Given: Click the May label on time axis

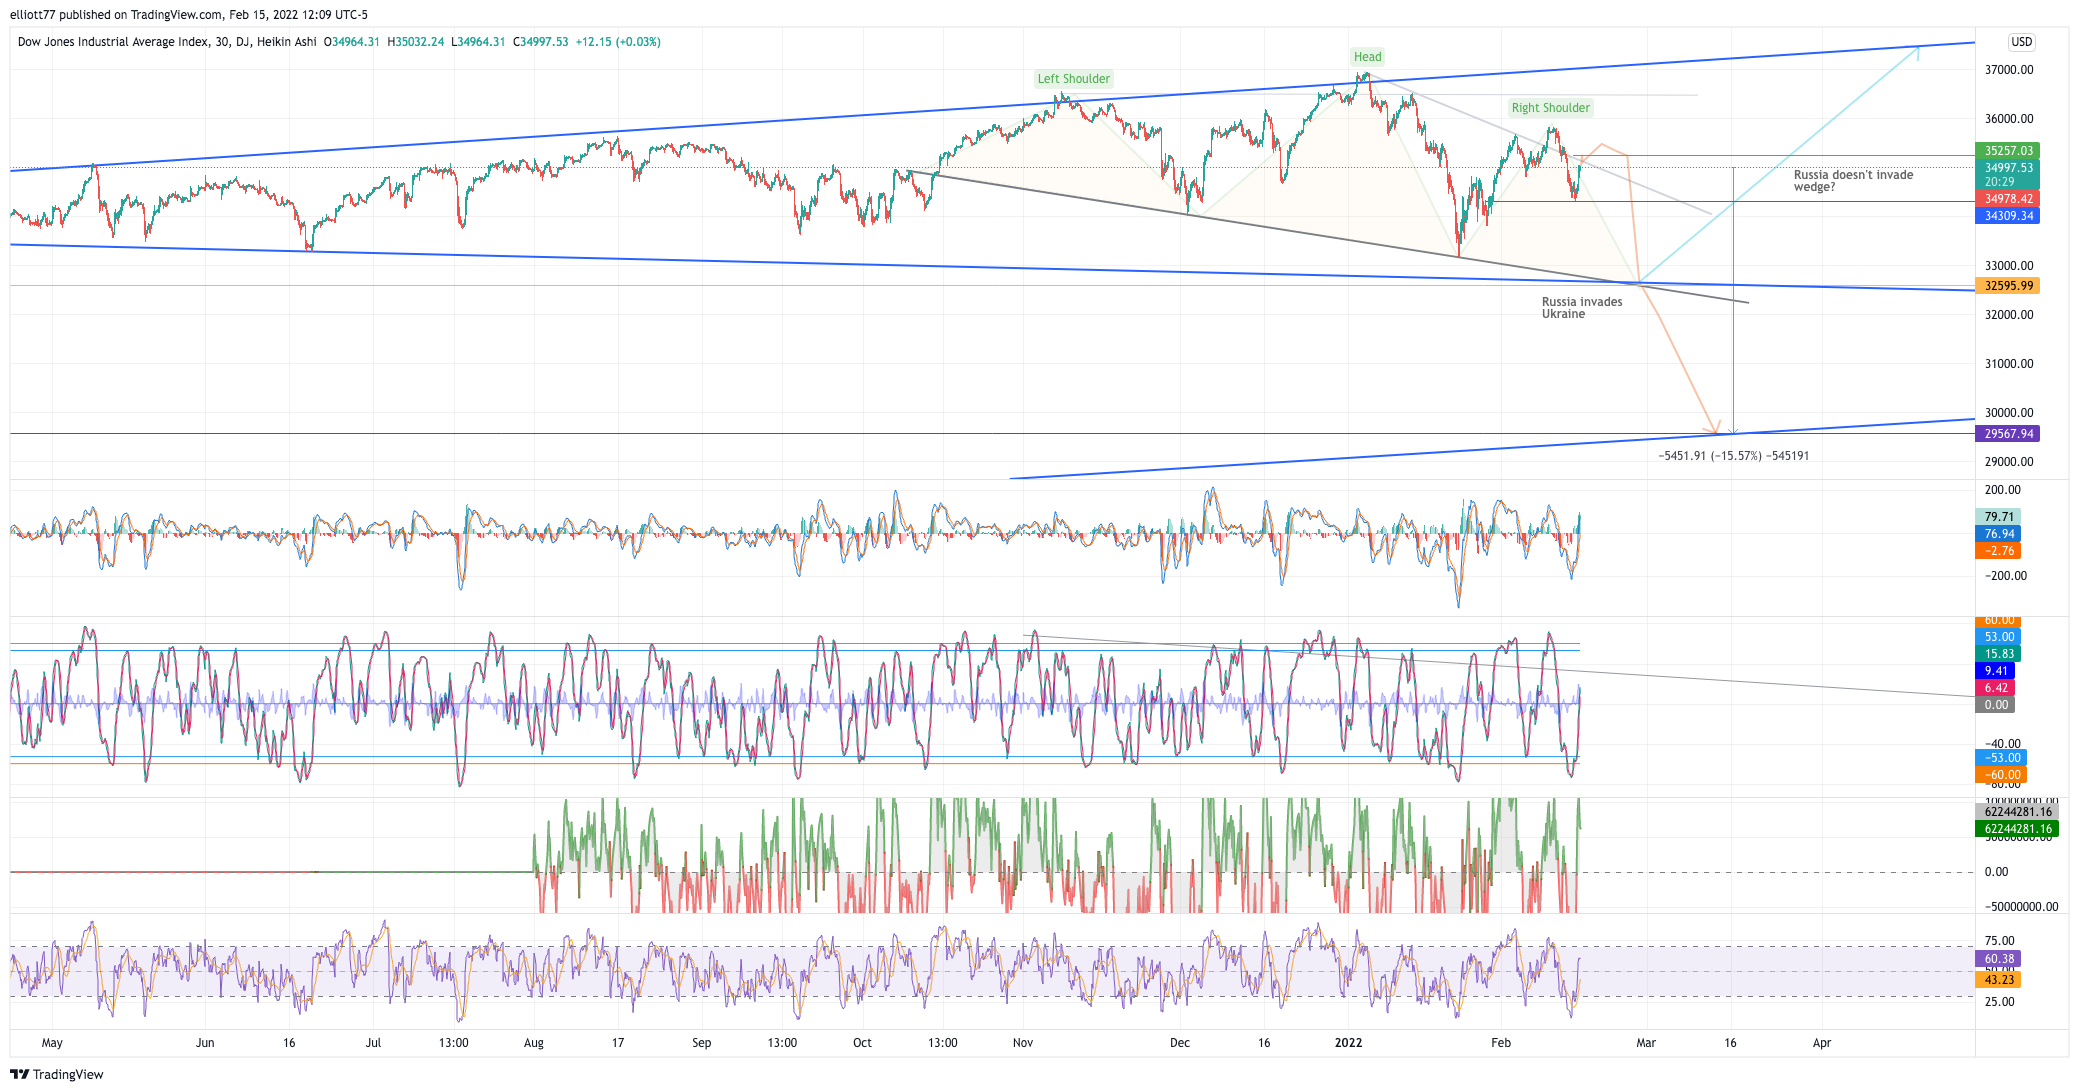Looking at the screenshot, I should click(x=52, y=1043).
